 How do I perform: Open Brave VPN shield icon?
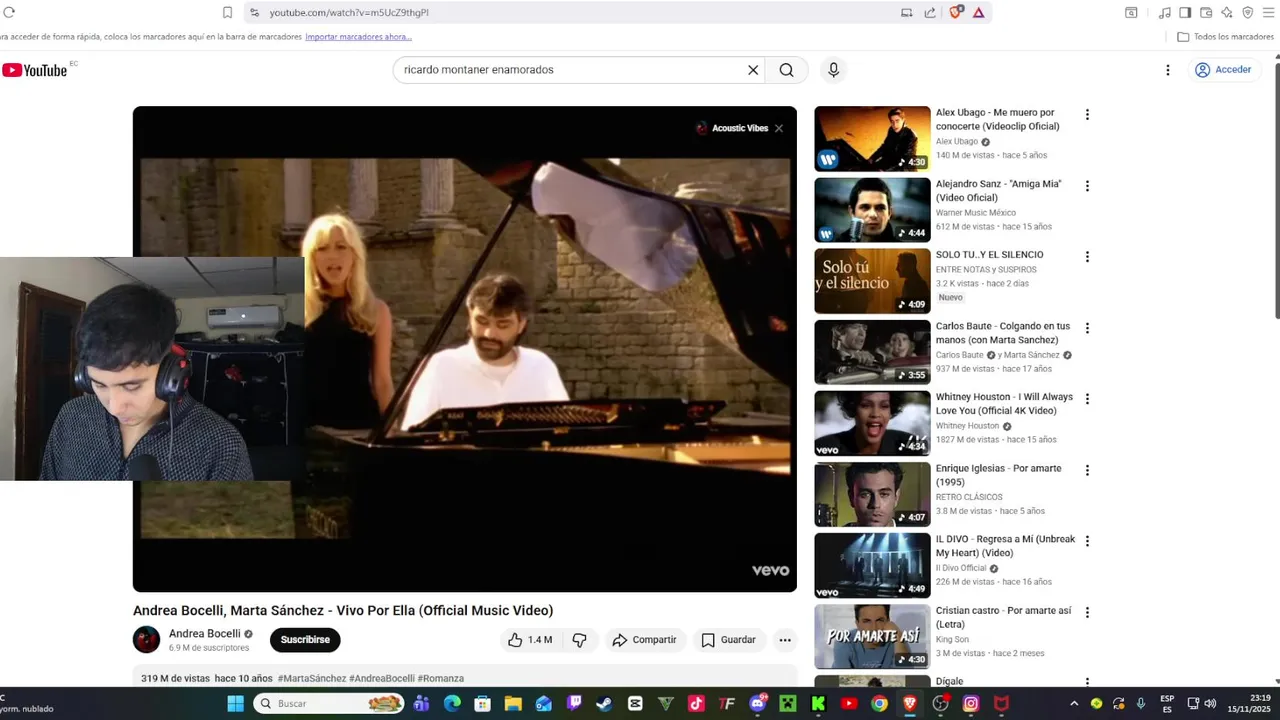1248,12
